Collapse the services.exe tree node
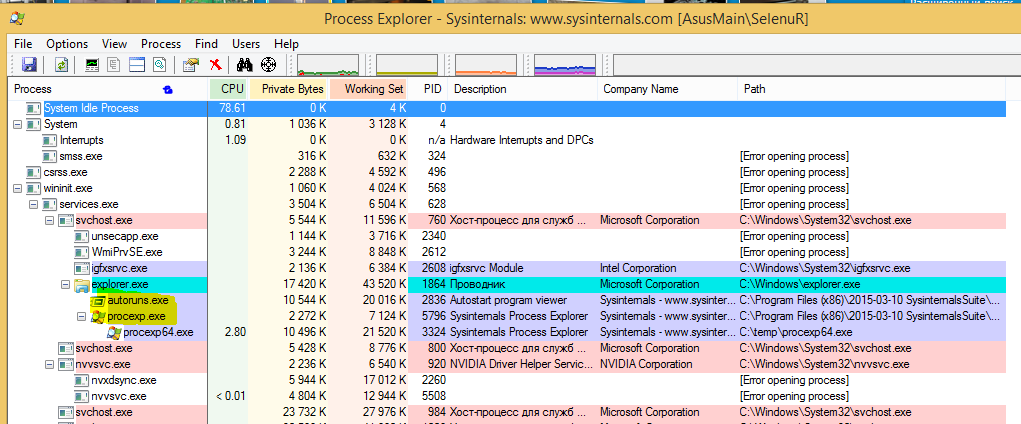Screen dimensions: 1021x424 [33, 204]
